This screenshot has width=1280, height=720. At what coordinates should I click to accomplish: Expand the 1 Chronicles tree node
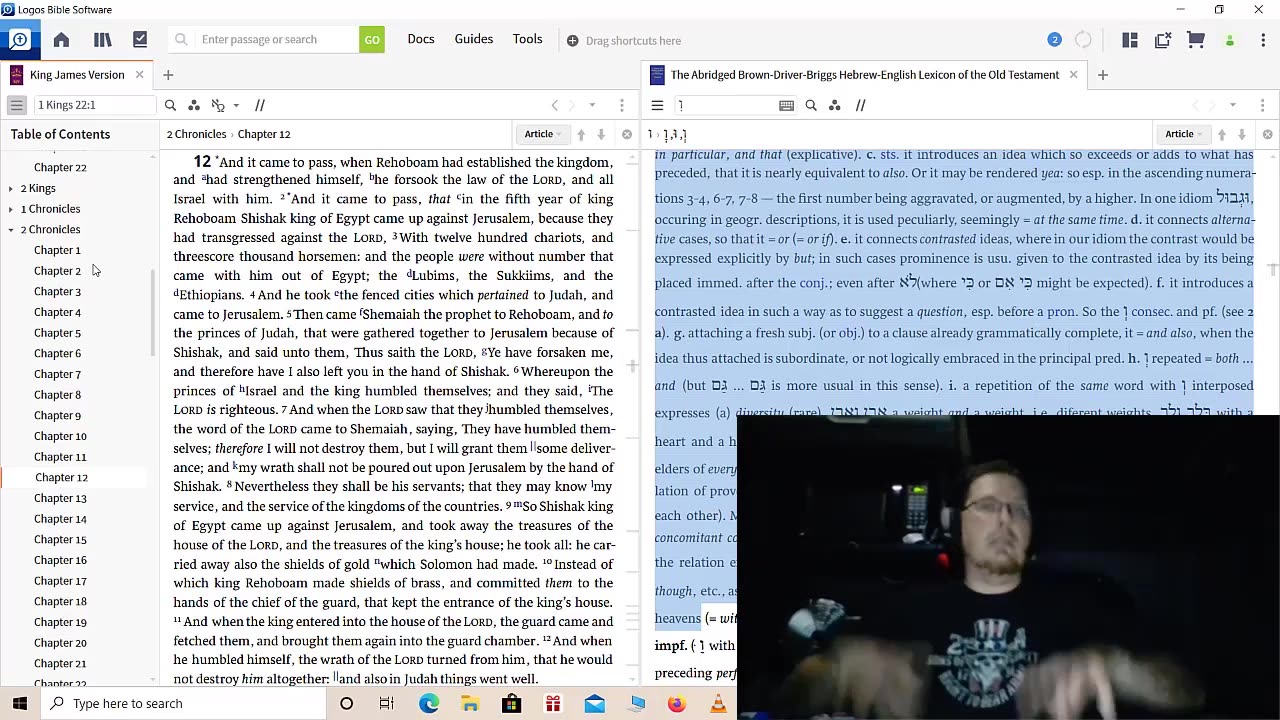11,209
